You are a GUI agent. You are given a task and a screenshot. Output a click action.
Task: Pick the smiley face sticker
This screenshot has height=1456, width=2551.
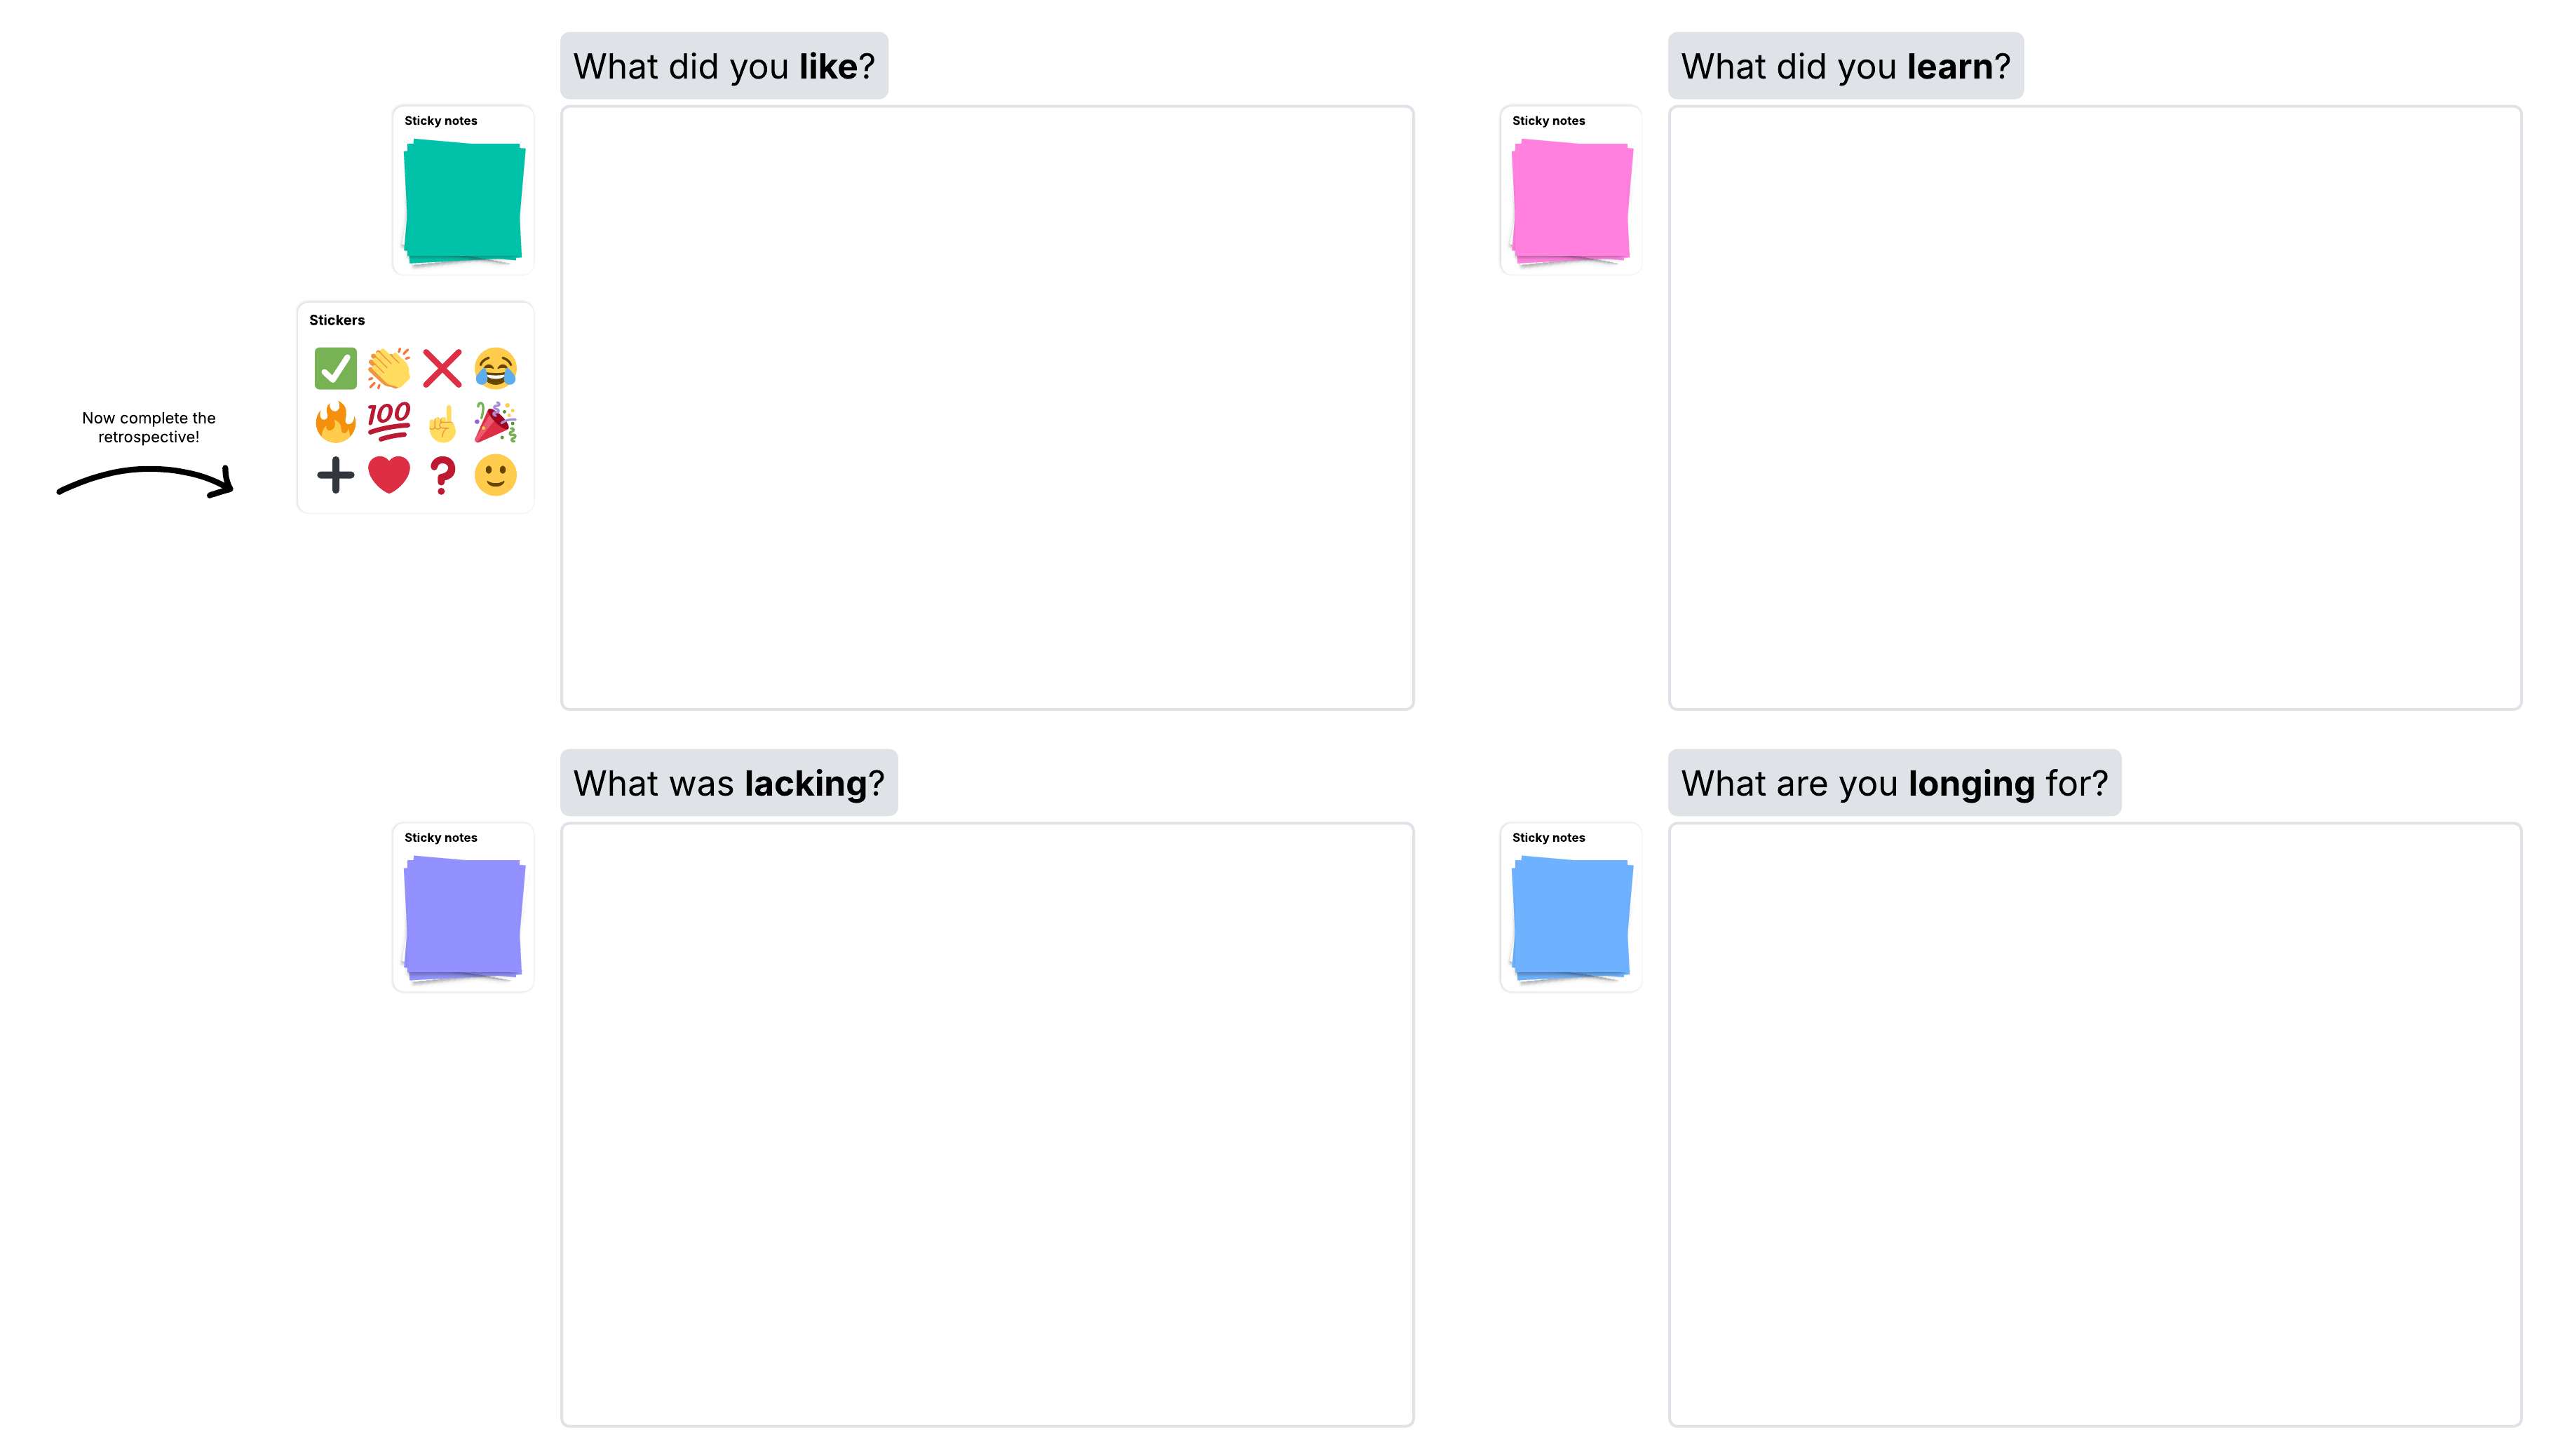496,476
